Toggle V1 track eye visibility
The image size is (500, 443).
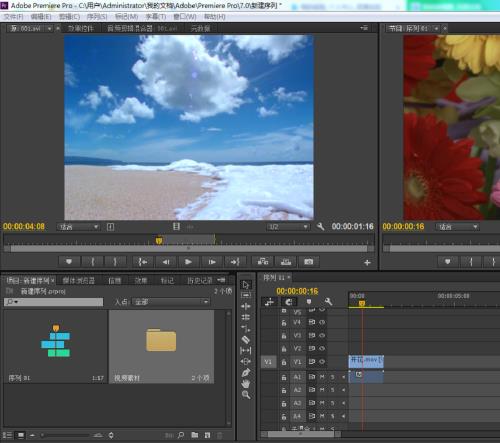(x=322, y=362)
